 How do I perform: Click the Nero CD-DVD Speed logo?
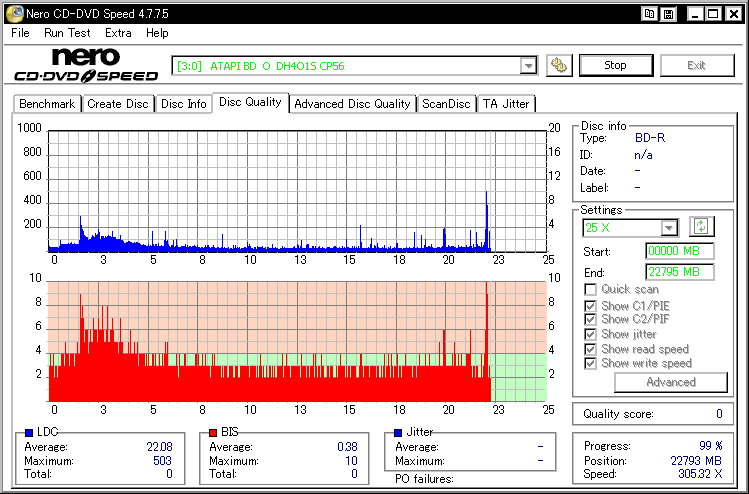click(x=86, y=64)
